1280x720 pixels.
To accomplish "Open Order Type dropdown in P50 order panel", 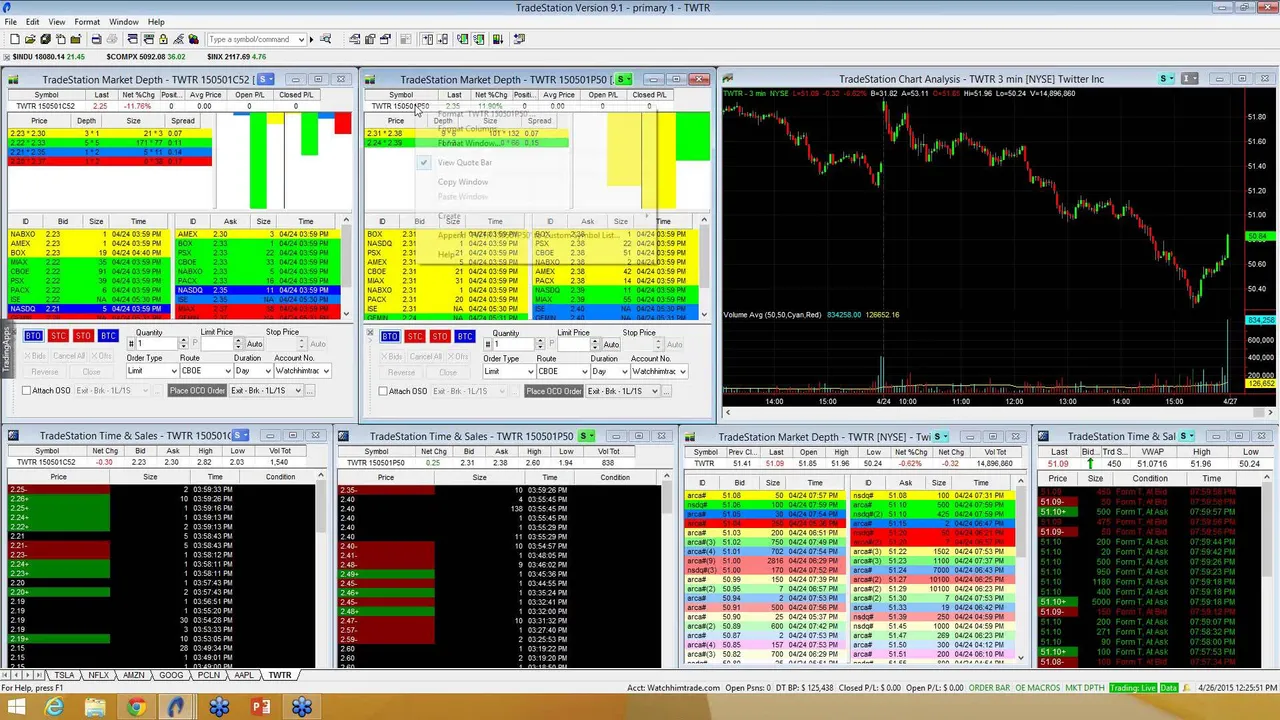I will [x=529, y=371].
